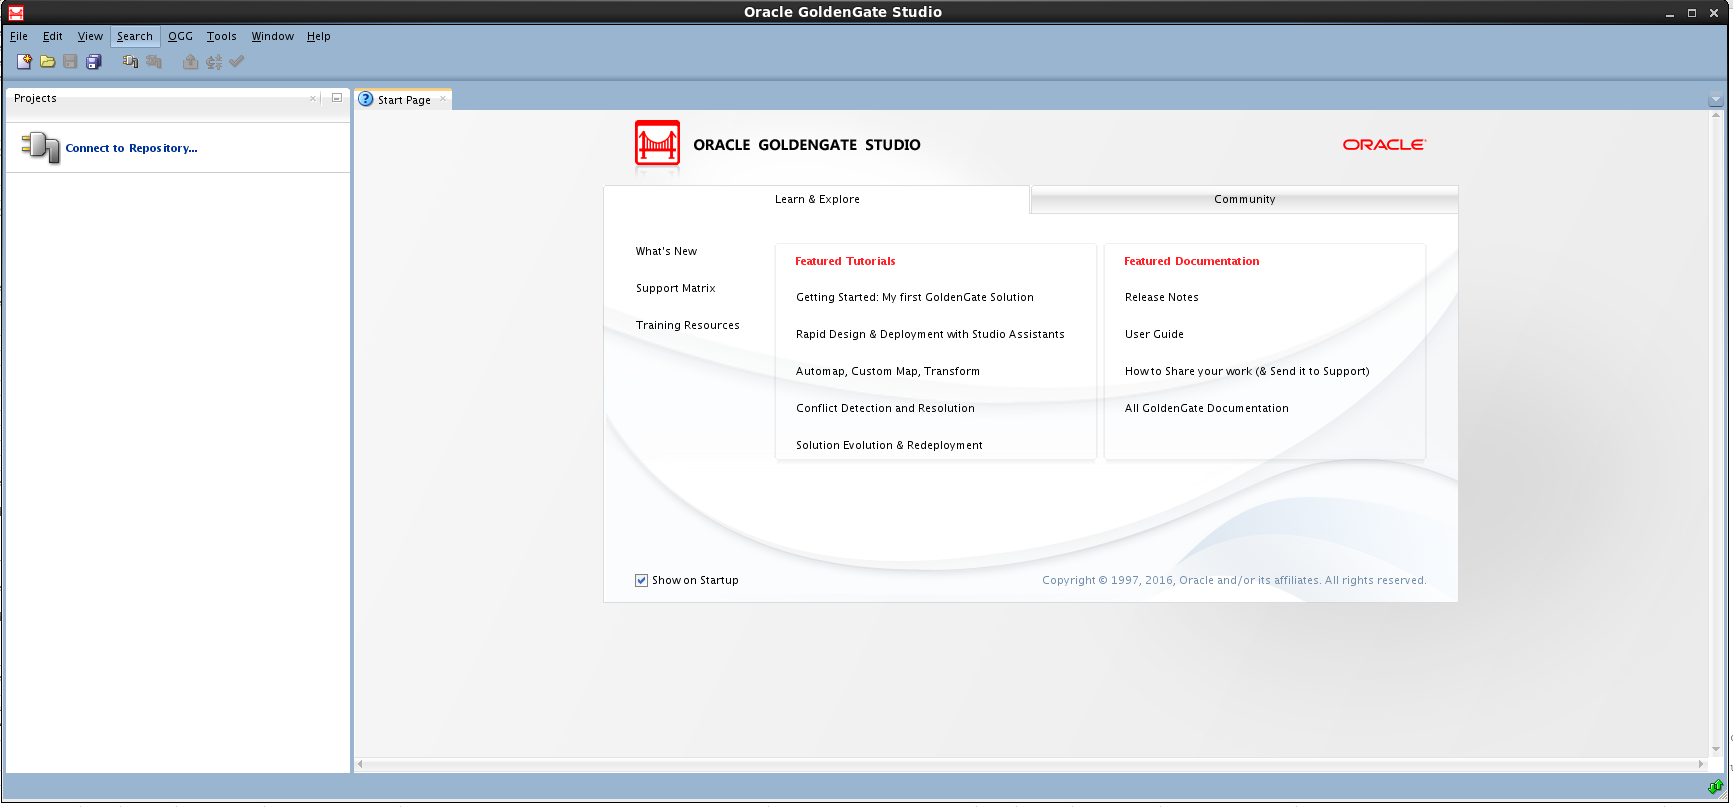1733x807 pixels.
Task: Open Conflict Detection and Resolution tutorial
Action: 885,409
